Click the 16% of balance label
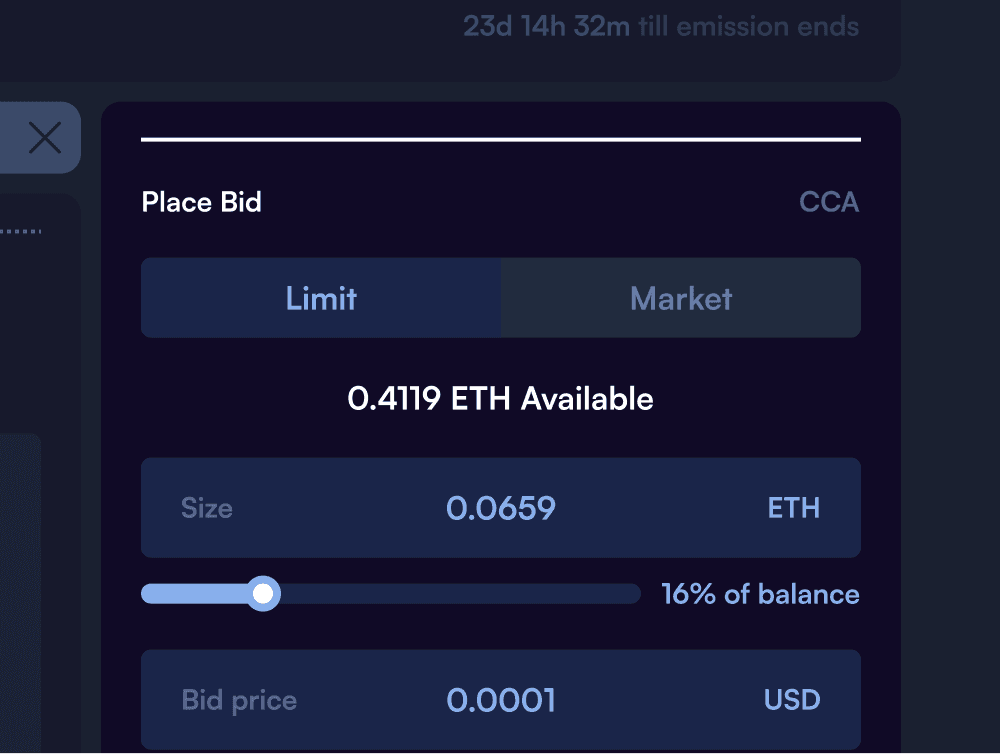The height and width of the screenshot is (754, 1000). click(760, 595)
